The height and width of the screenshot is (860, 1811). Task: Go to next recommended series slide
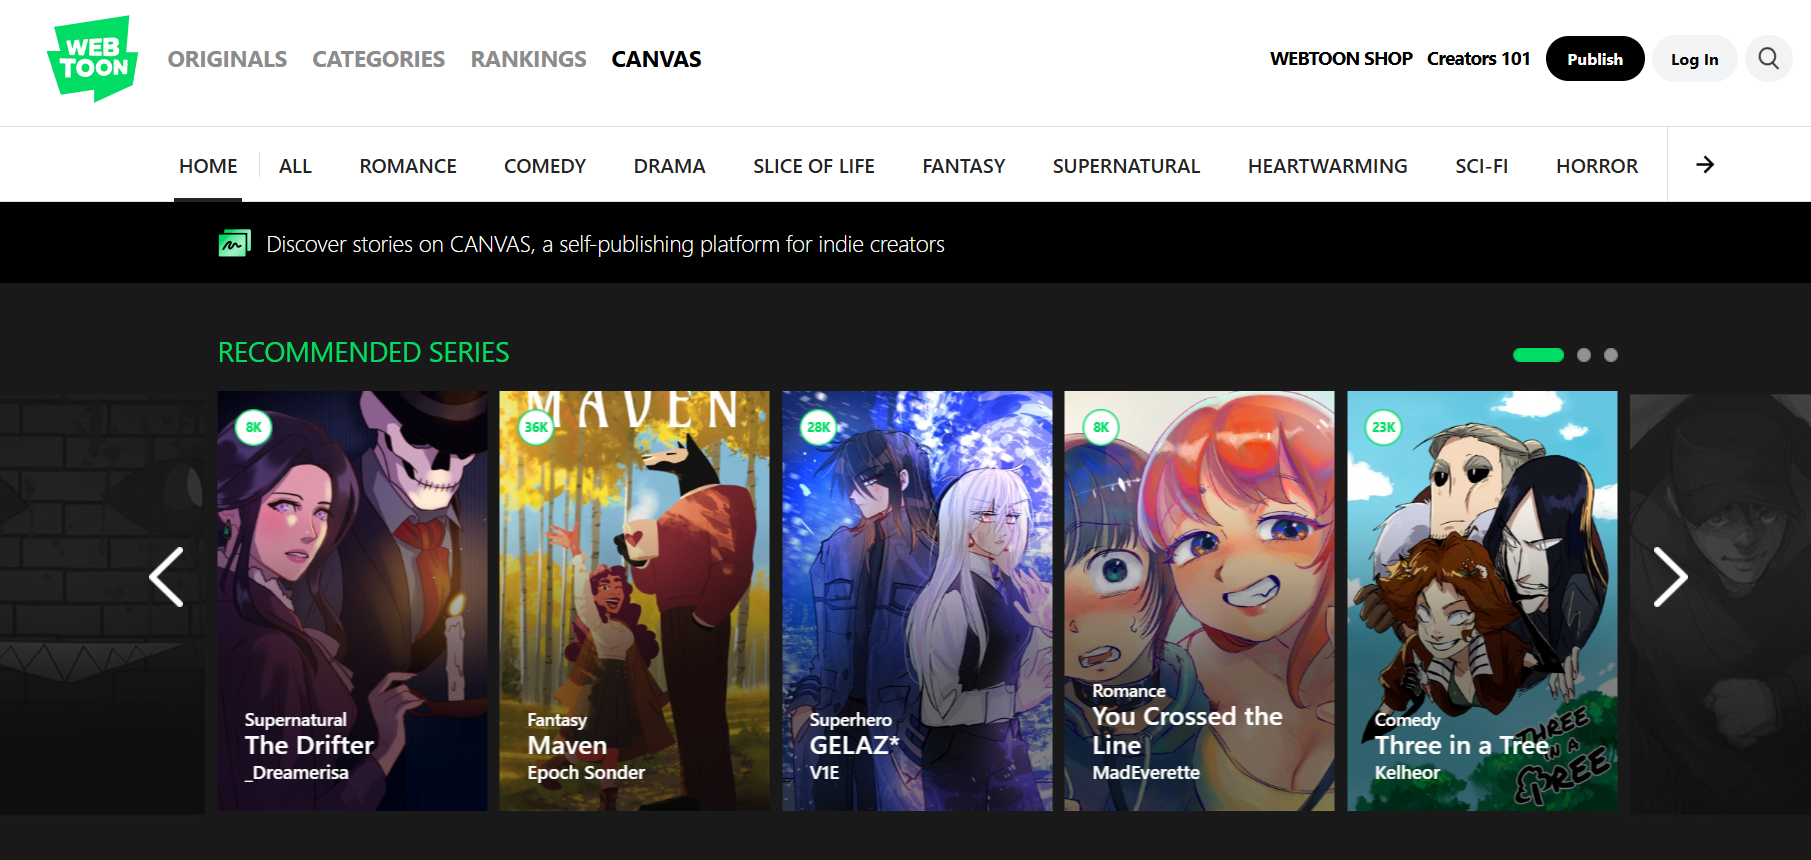1670,577
